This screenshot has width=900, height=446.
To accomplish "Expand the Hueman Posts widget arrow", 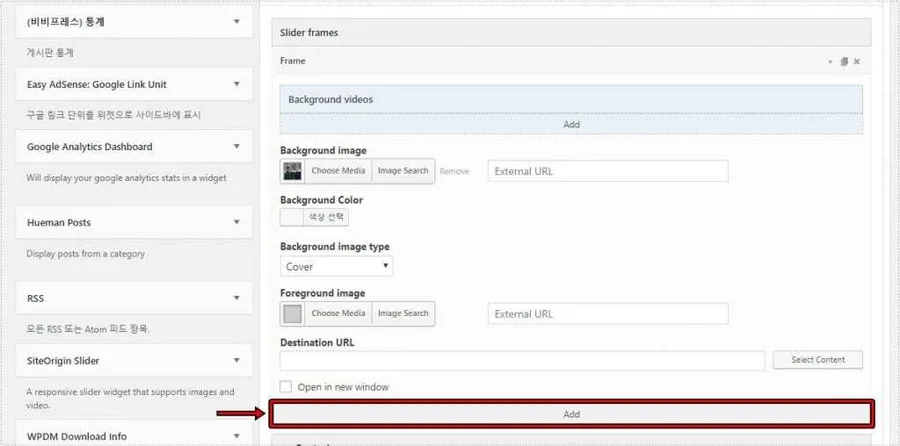I will pyautogui.click(x=236, y=222).
